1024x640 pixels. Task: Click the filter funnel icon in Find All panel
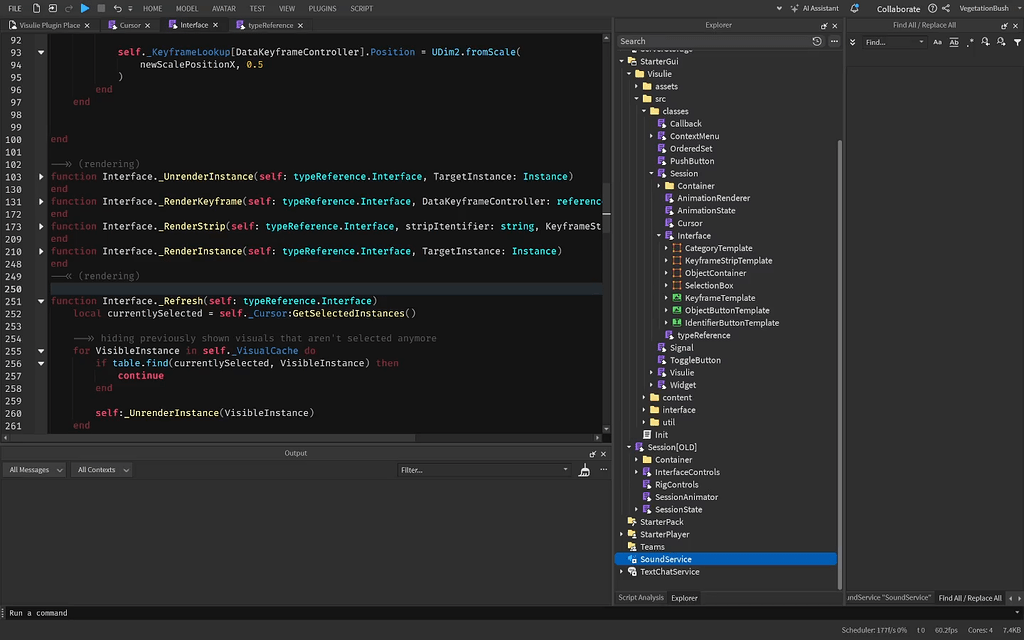(x=1017, y=41)
